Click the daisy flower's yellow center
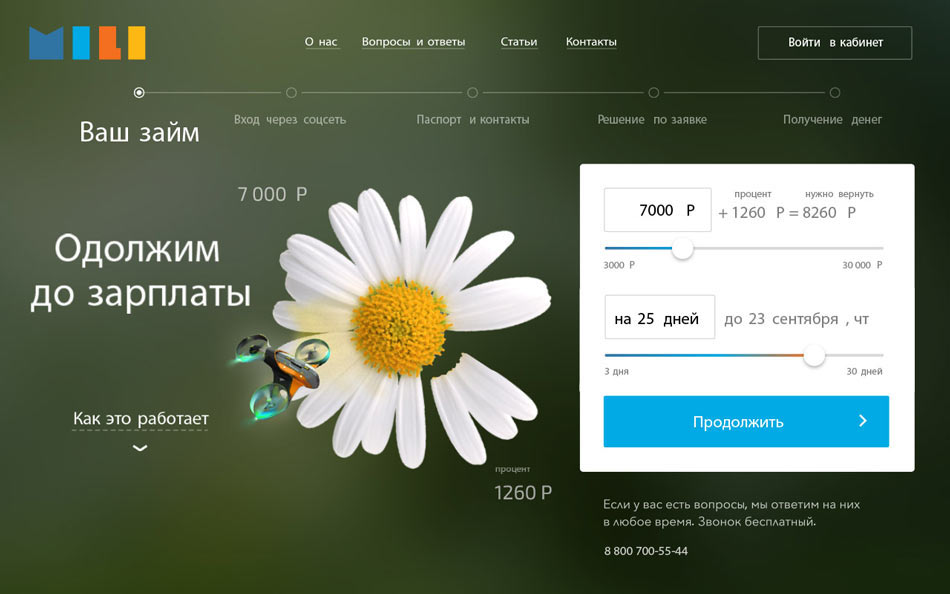This screenshot has width=950, height=594. click(399, 327)
